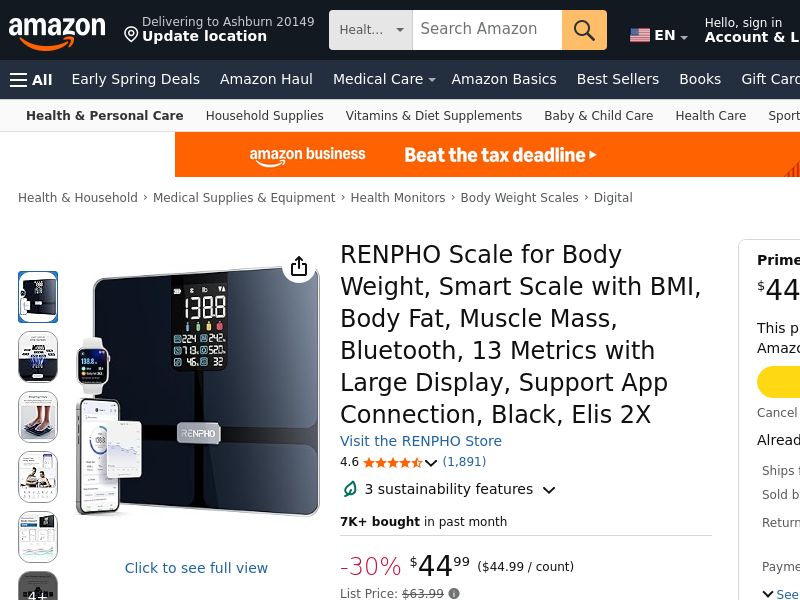
Task: Expand the See more chevron at bottom right
Action: click(x=769, y=594)
